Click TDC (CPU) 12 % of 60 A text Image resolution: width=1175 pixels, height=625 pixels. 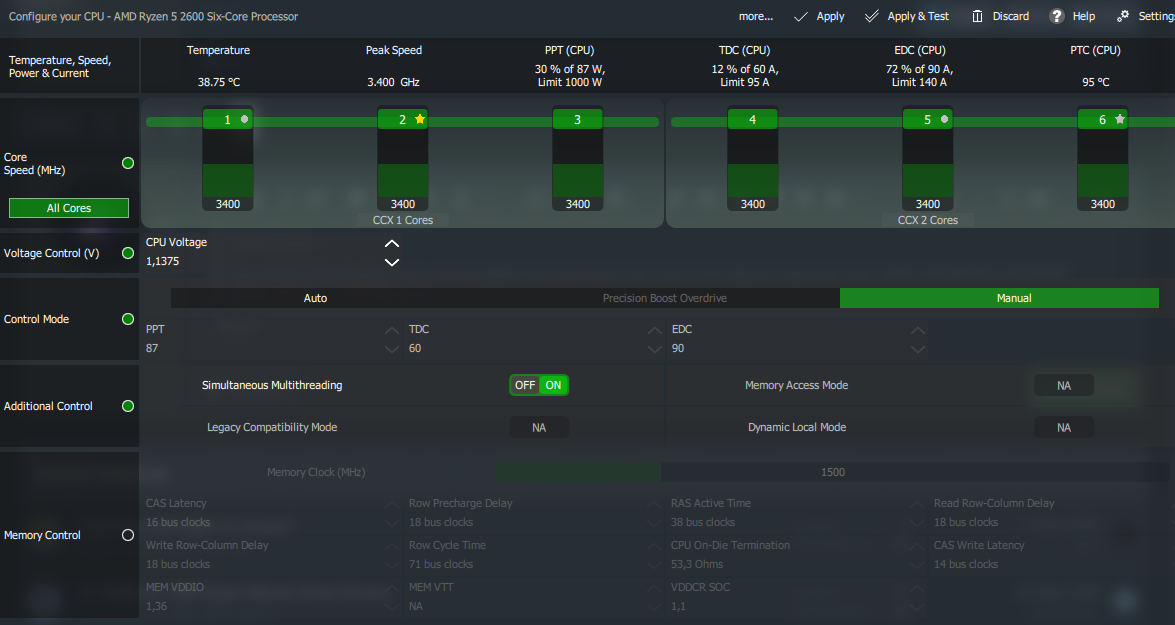(x=745, y=69)
